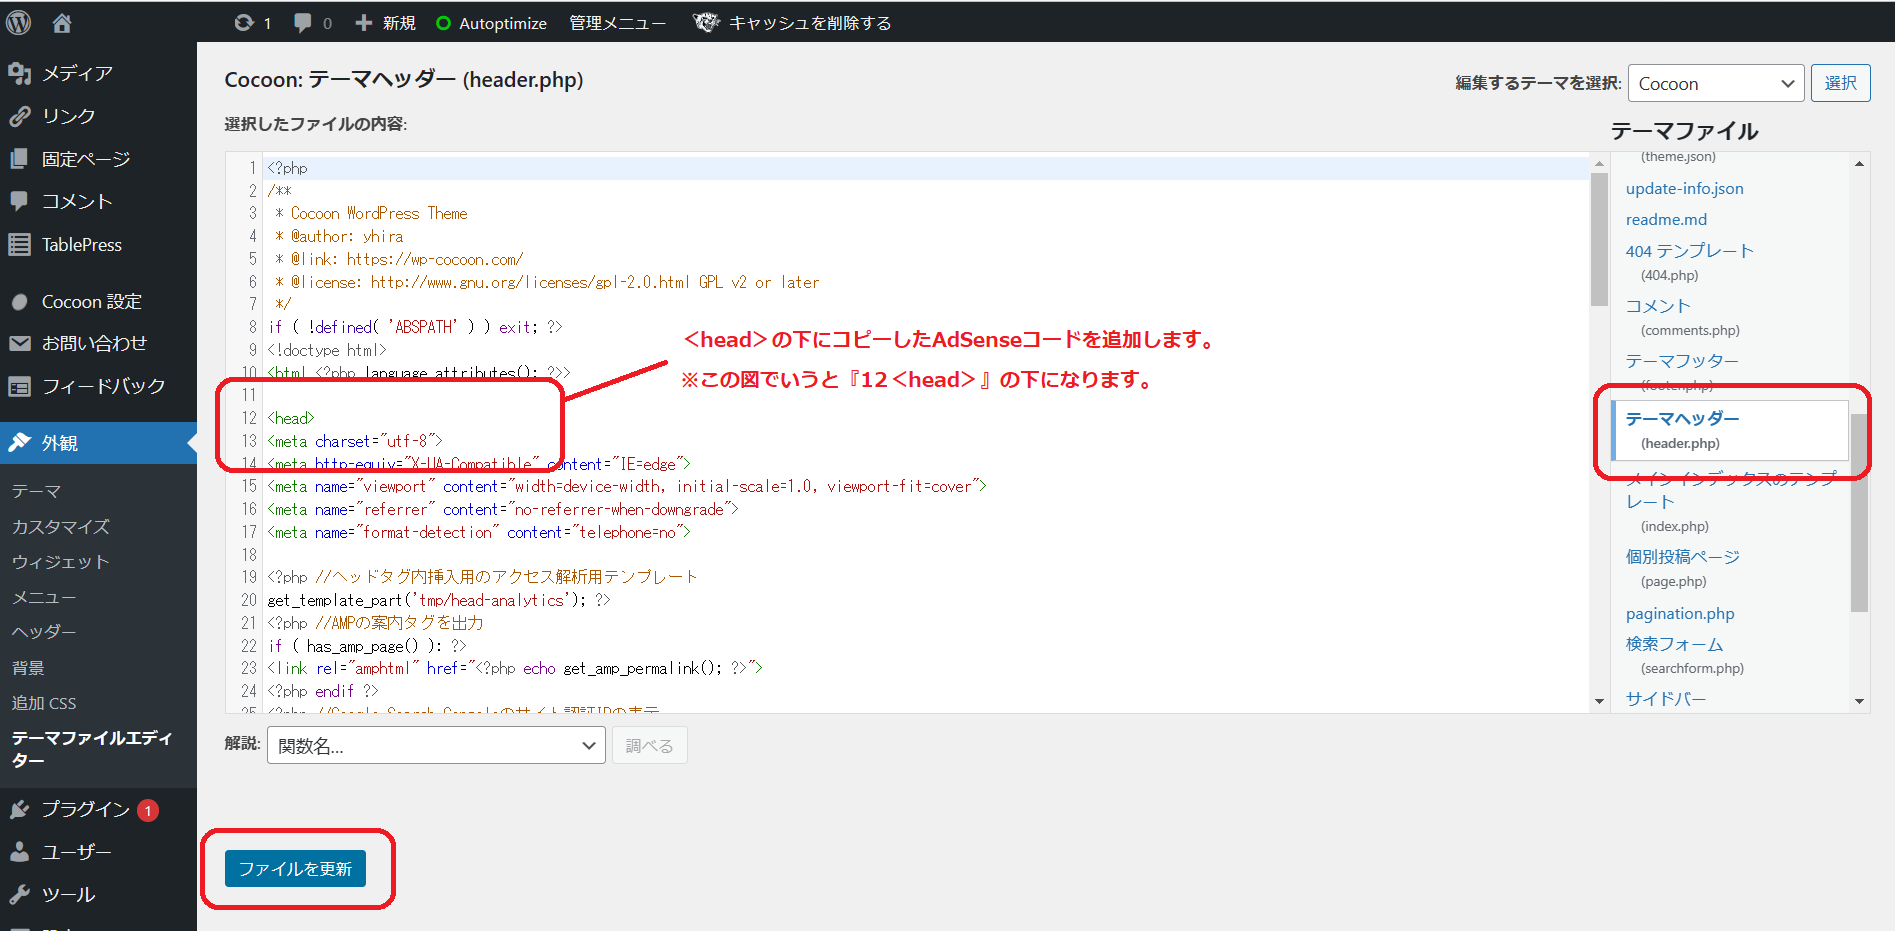
Task: Open the 関数名 lookup dropdown
Action: 436,745
